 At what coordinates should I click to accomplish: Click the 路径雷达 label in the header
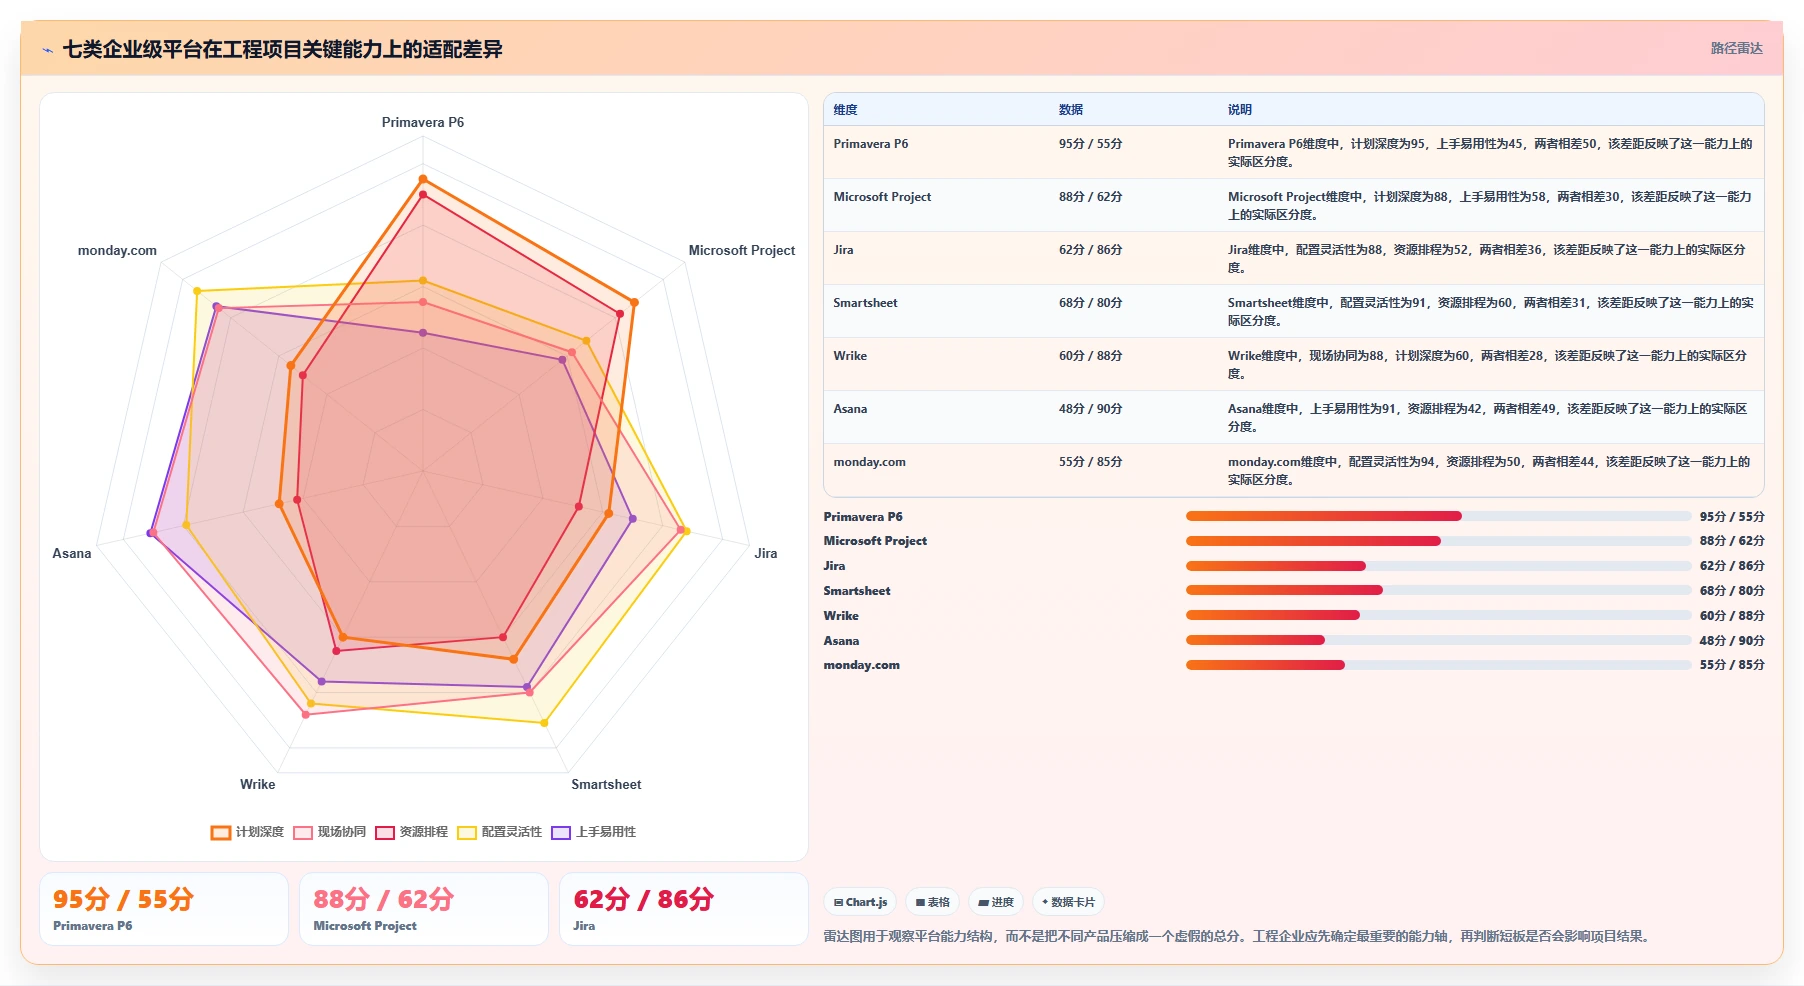[1736, 48]
